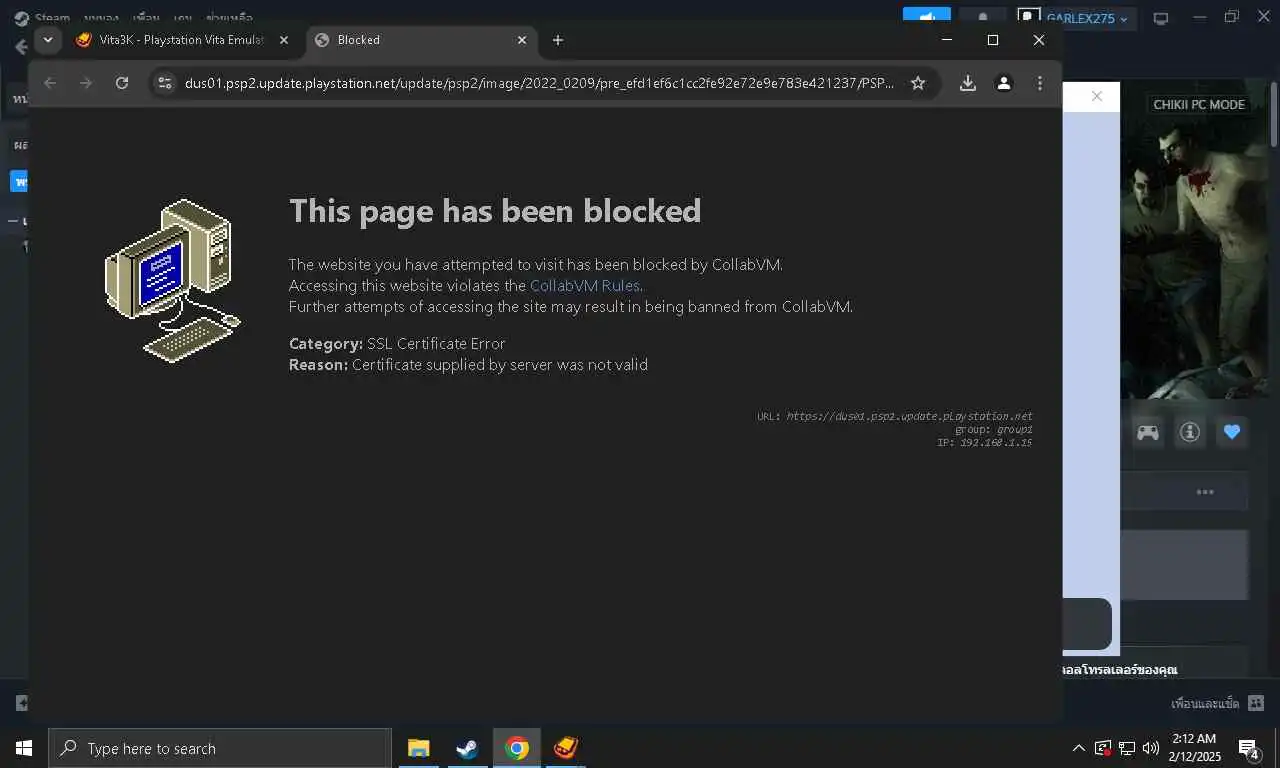This screenshot has height=768, width=1280.
Task: Switch to the Vita3K Playstation Vita Emulator tab
Action: (182, 40)
